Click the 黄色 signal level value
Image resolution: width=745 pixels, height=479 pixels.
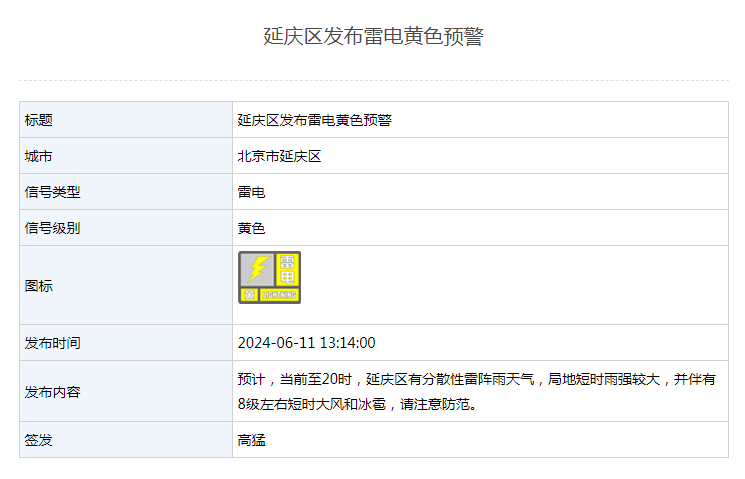[x=252, y=228]
